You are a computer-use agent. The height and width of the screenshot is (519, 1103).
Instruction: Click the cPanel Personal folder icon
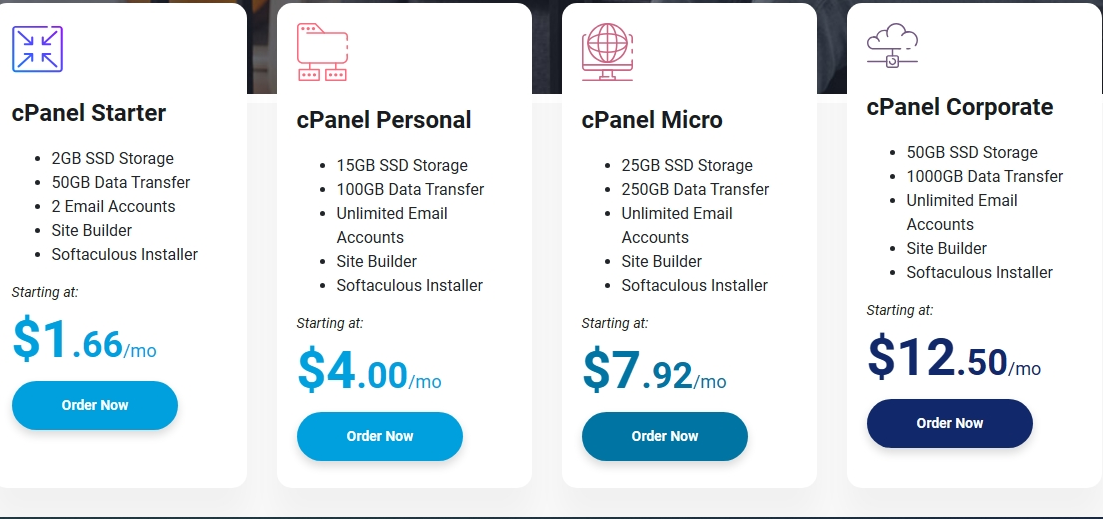[322, 52]
